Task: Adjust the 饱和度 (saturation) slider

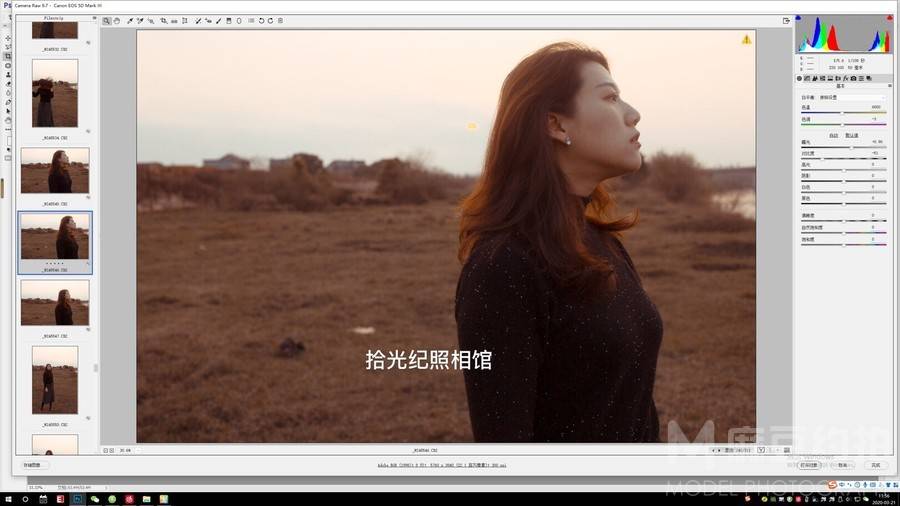Action: (843, 245)
